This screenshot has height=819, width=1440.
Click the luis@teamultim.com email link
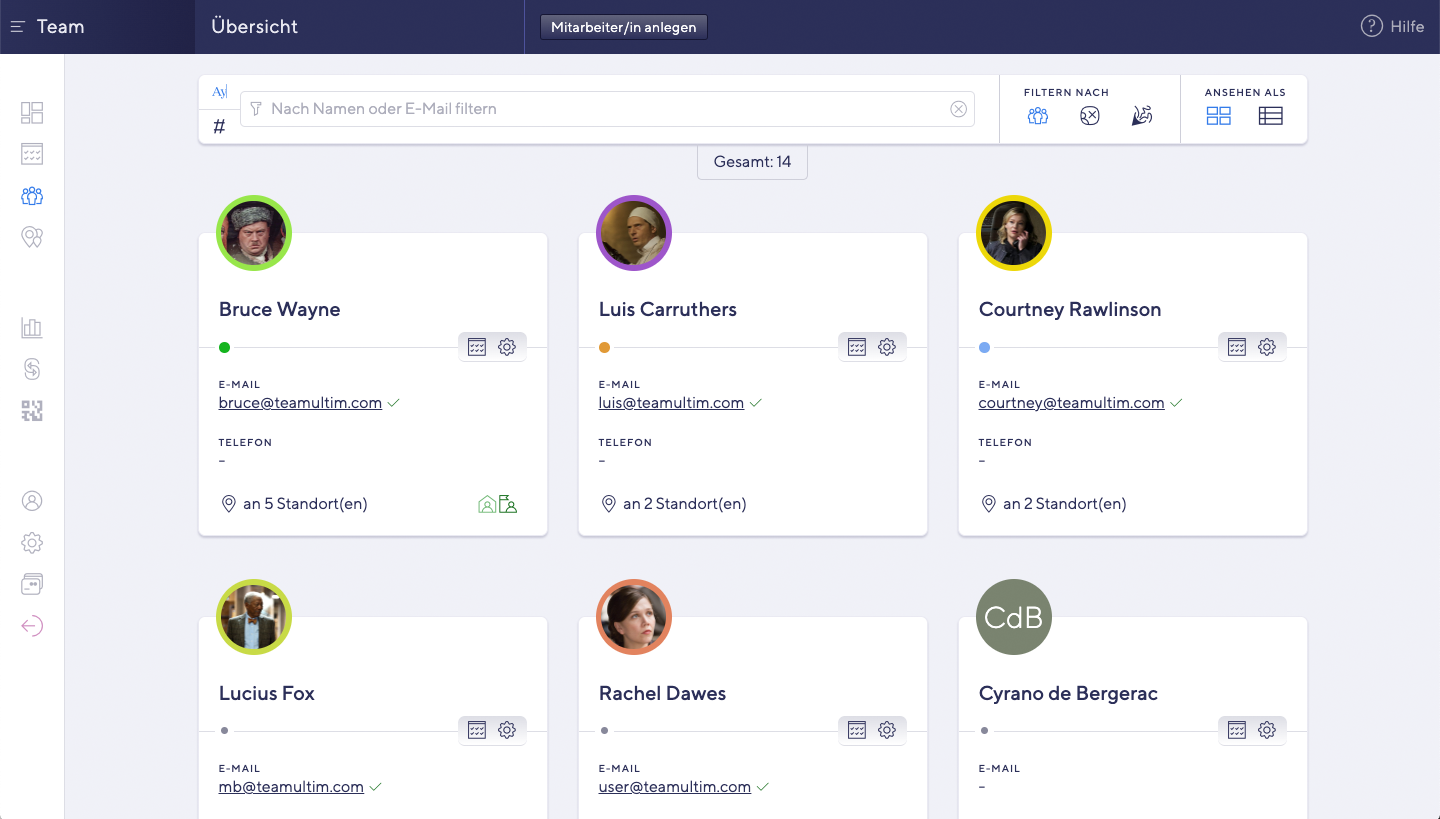coord(671,403)
